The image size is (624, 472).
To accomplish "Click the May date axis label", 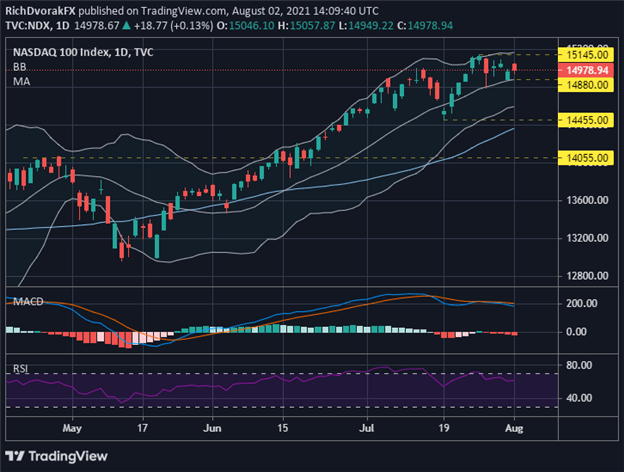I will pos(72,428).
